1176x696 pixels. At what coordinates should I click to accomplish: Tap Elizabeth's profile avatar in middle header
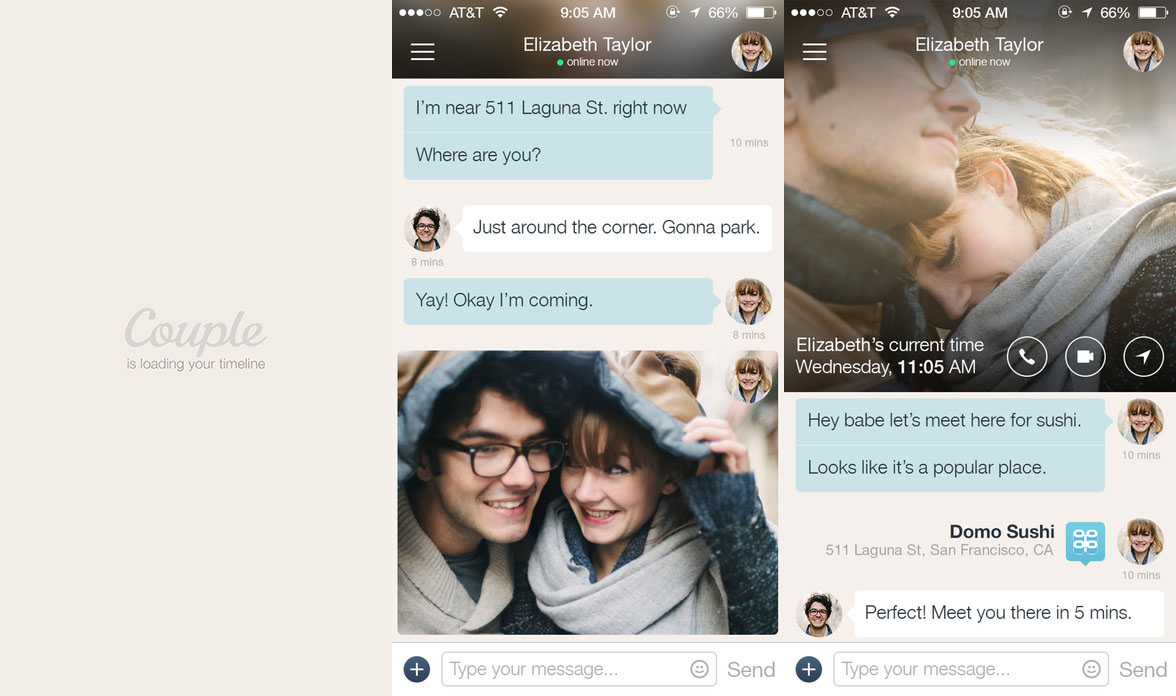751,51
